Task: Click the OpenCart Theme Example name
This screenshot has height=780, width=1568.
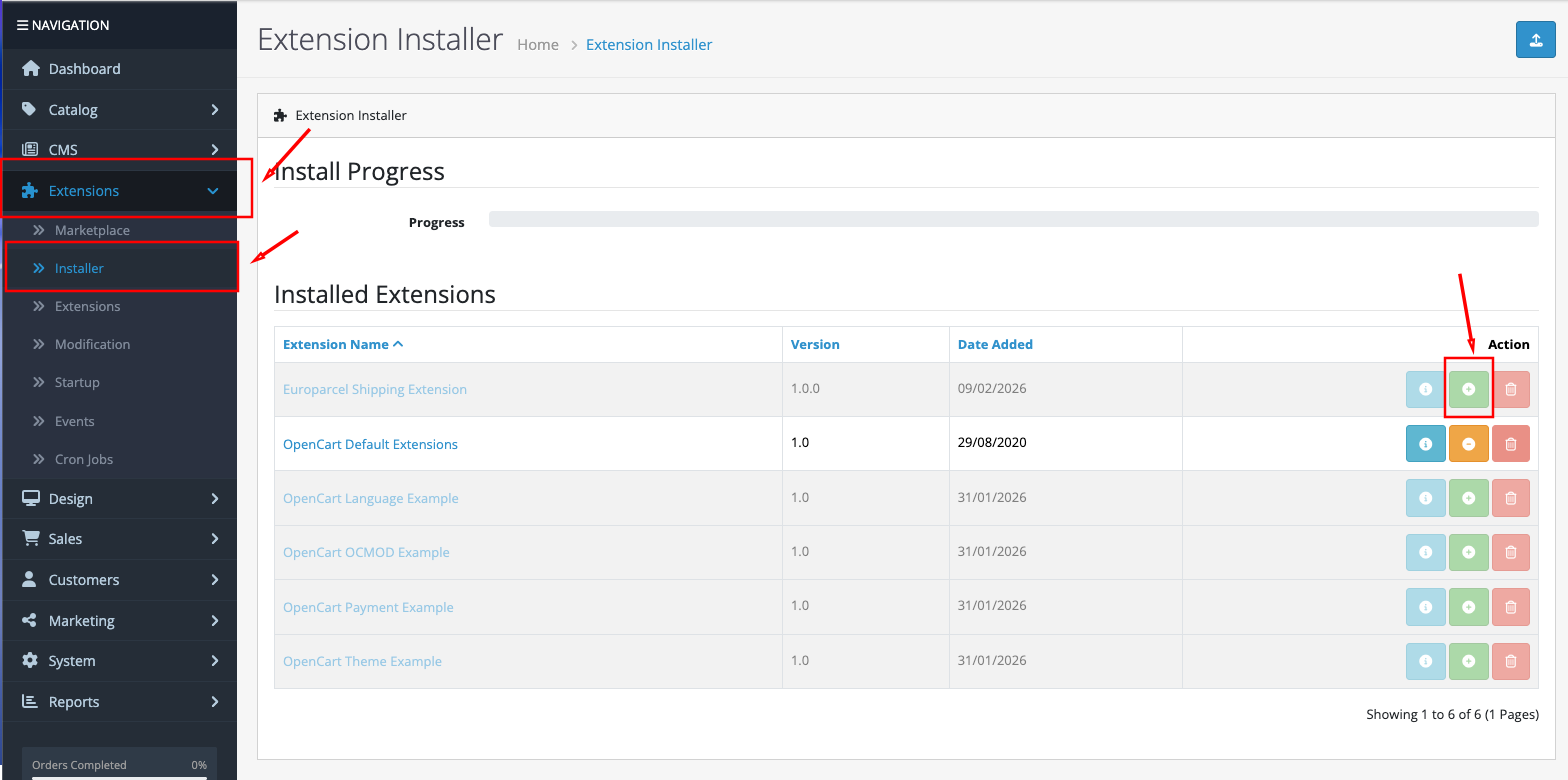Action: [362, 661]
